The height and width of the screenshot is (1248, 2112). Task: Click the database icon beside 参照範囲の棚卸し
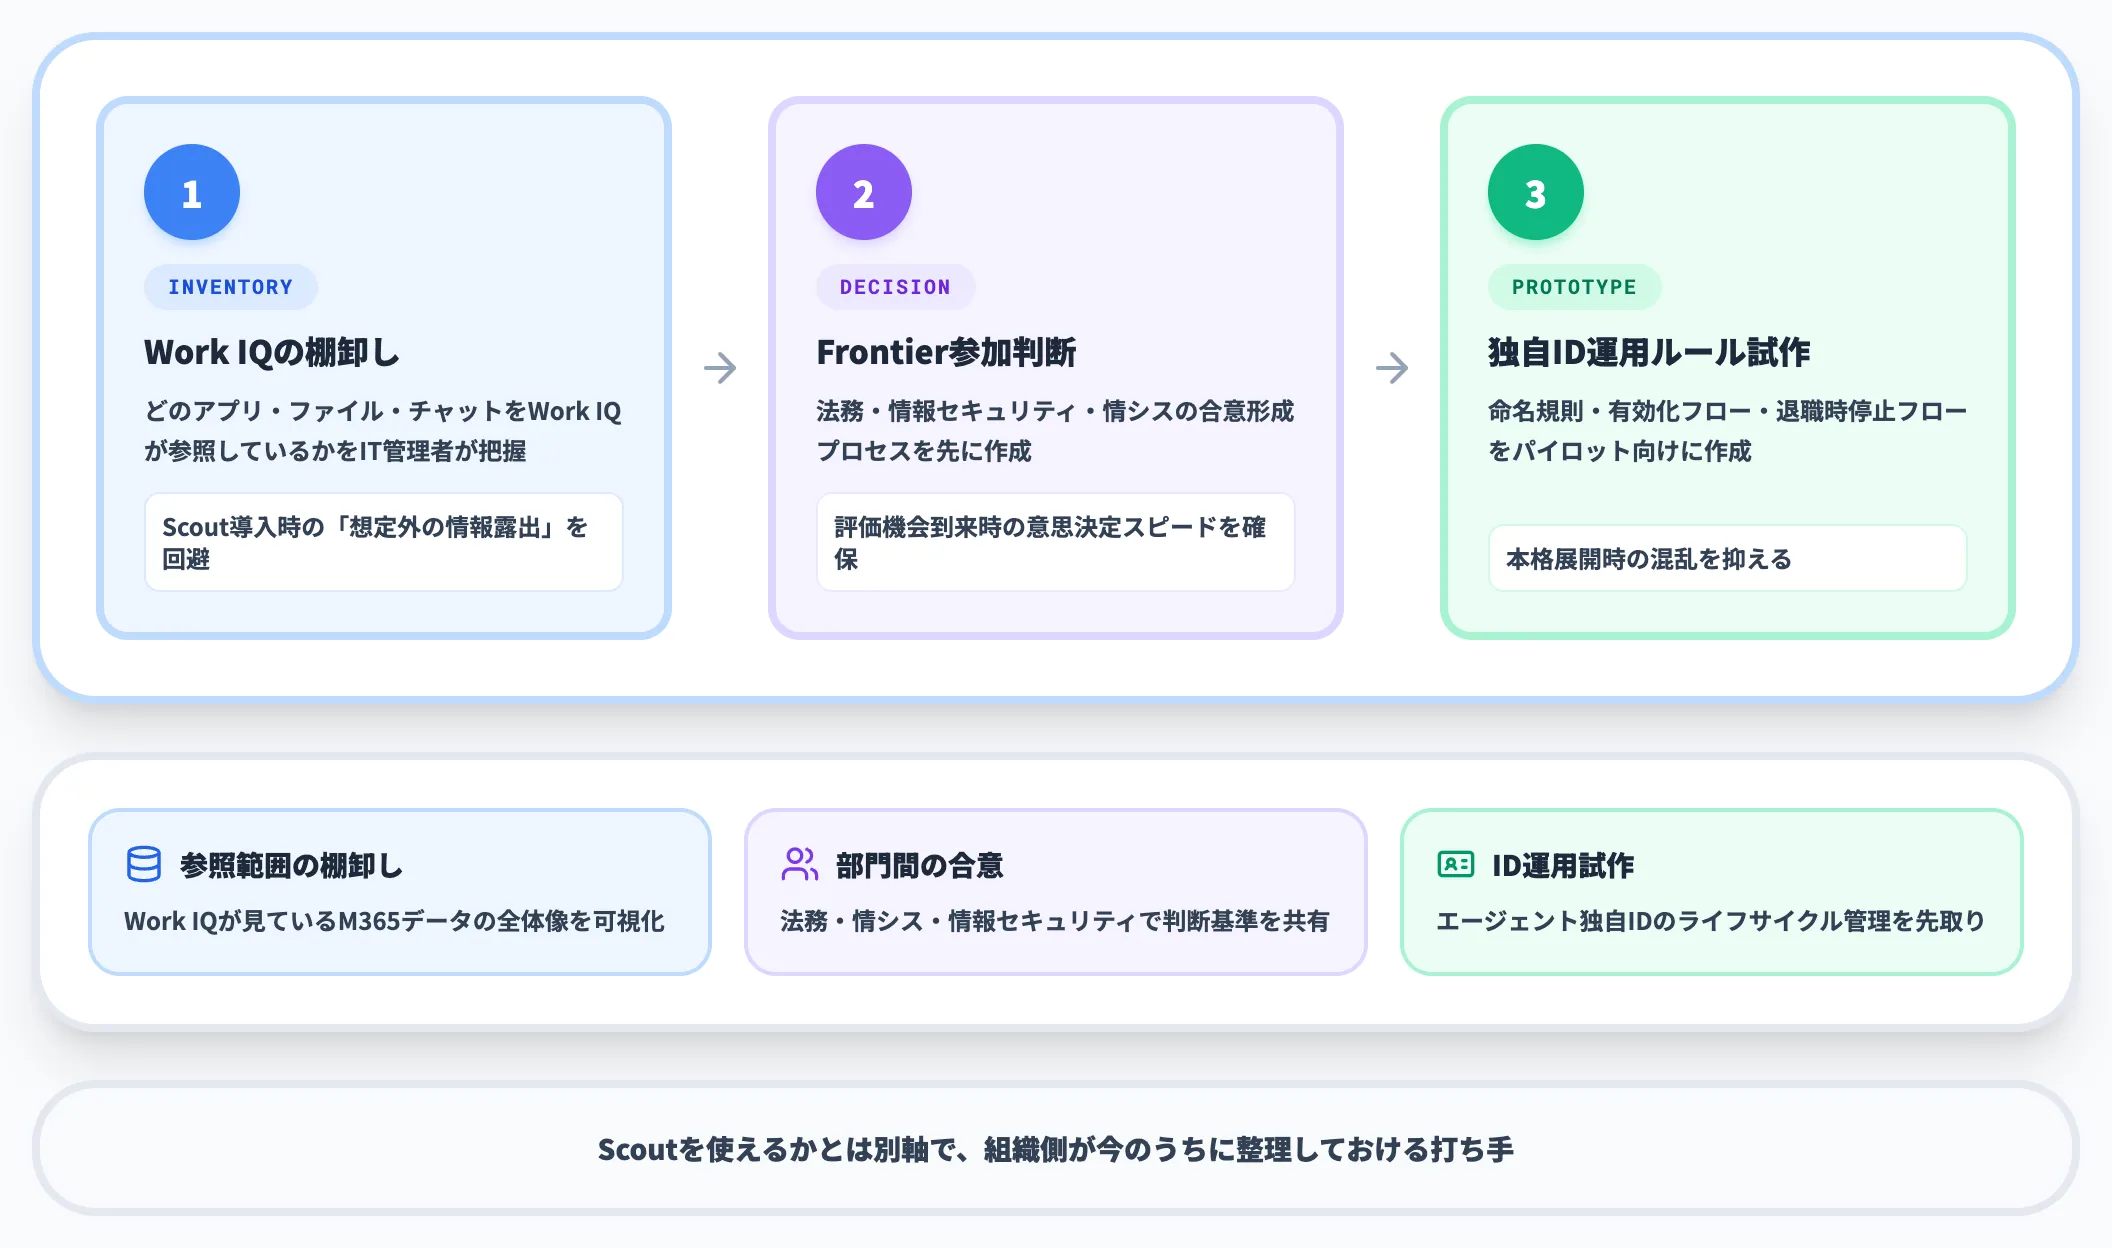tap(144, 864)
